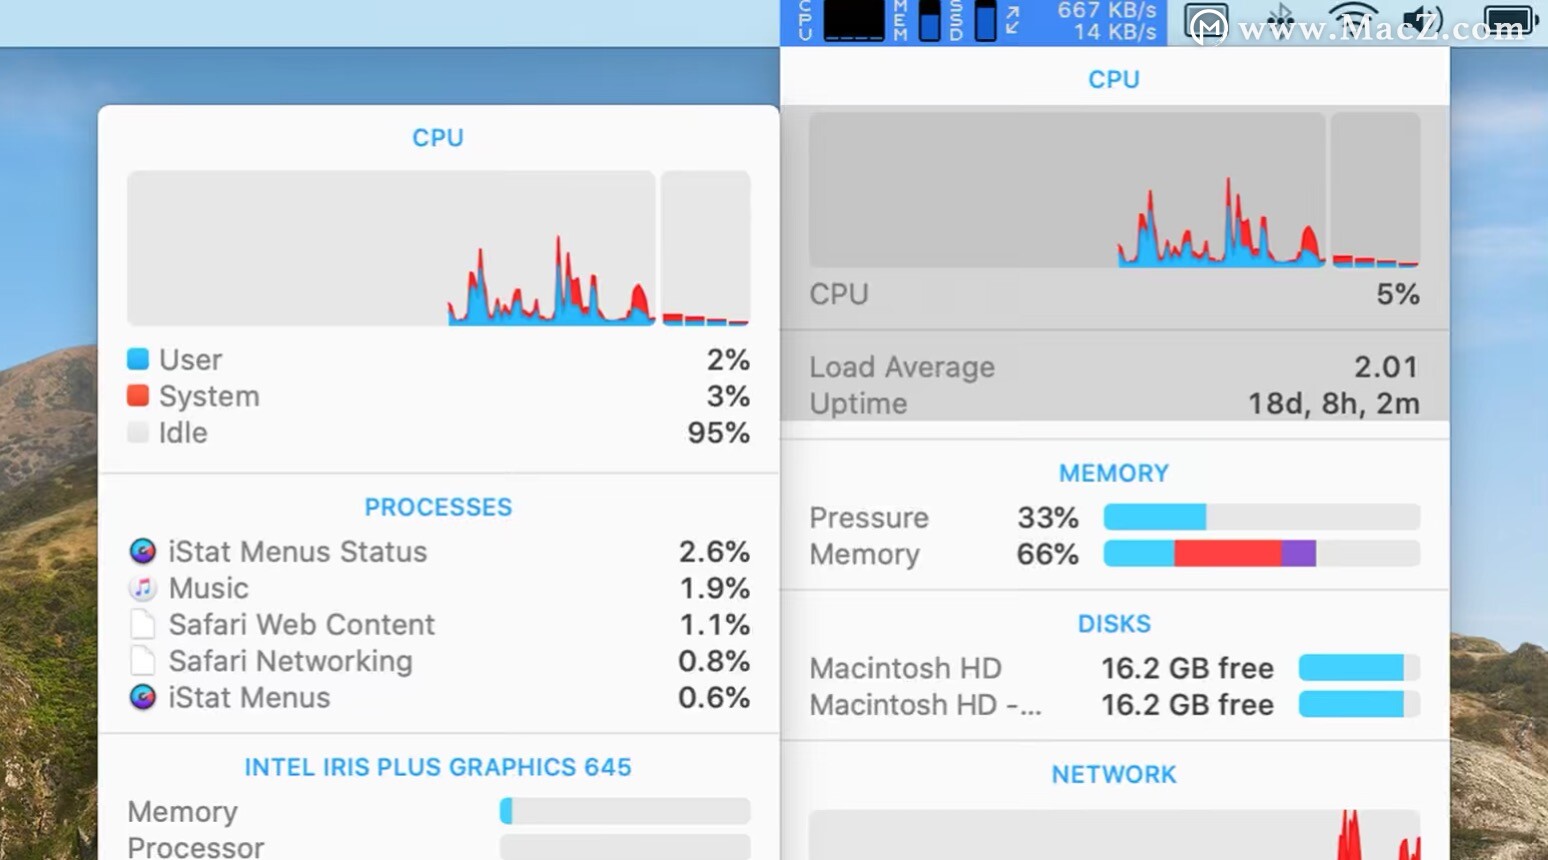Screen dimensions: 1548x860
Task: Open the SSD bar in the menu bar
Action: click(x=985, y=21)
